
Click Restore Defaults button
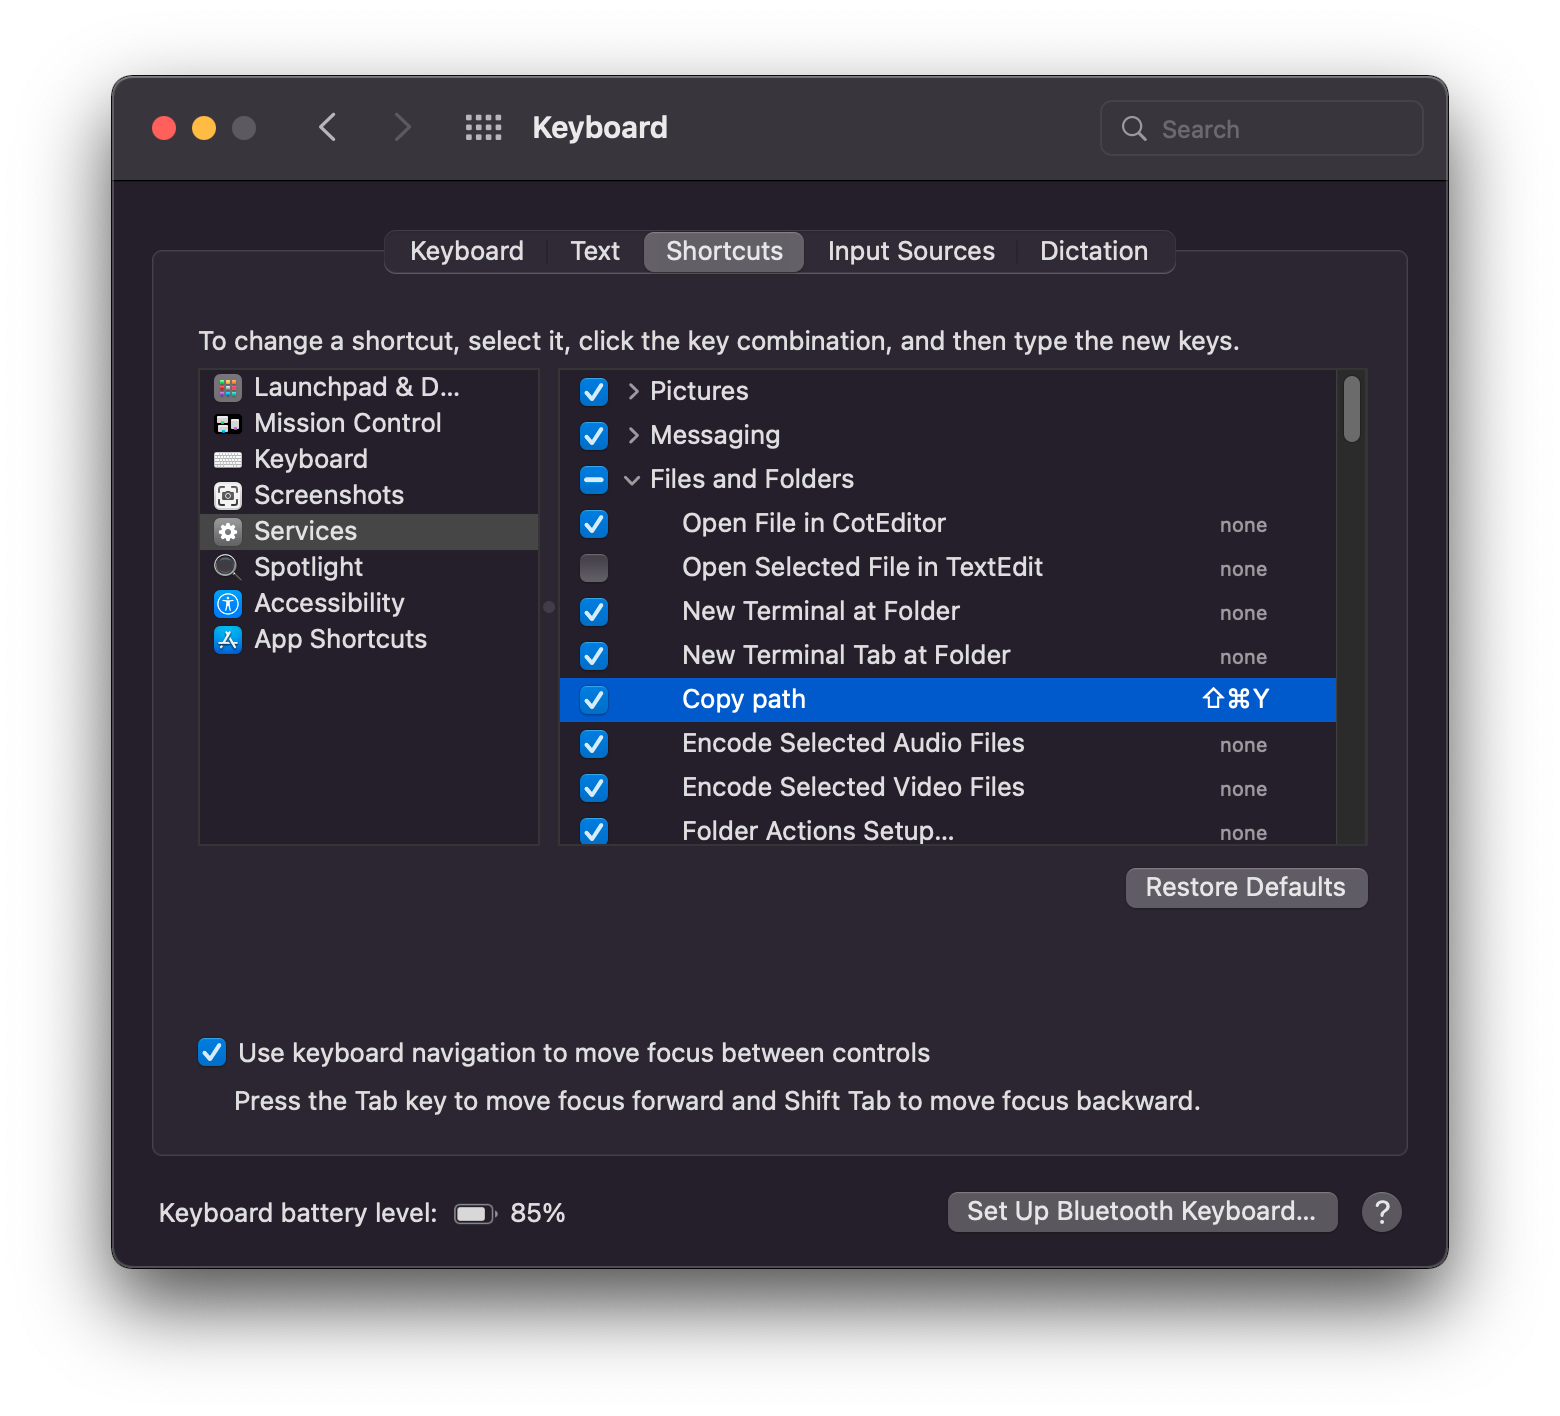[1246, 888]
